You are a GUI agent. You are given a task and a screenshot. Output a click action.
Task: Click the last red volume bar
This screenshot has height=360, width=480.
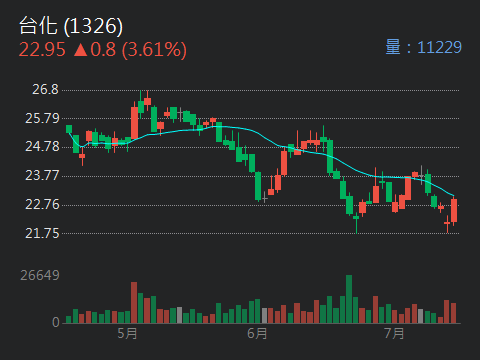tap(453, 313)
